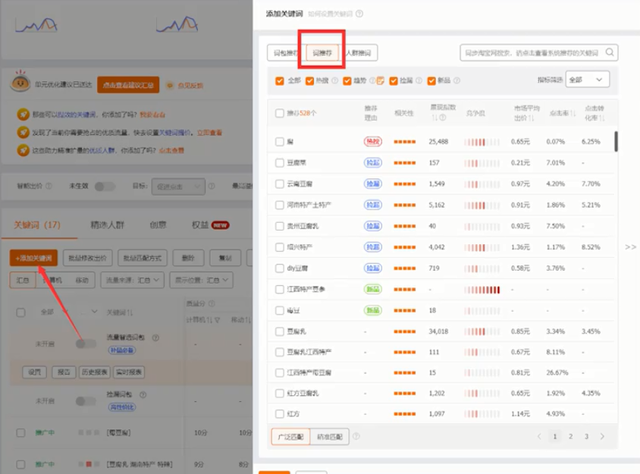Open the 意见反馈 link
The width and height of the screenshot is (640, 474).
pos(190,85)
